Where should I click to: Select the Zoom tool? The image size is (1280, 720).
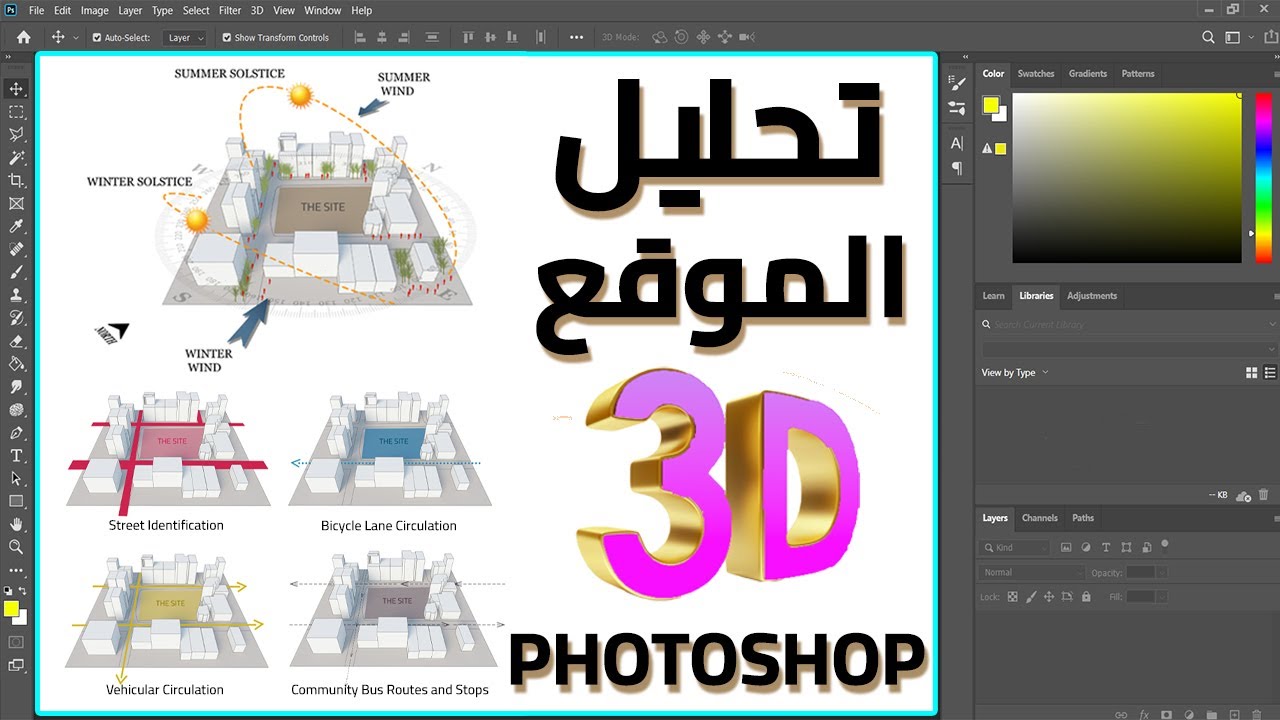coord(16,547)
